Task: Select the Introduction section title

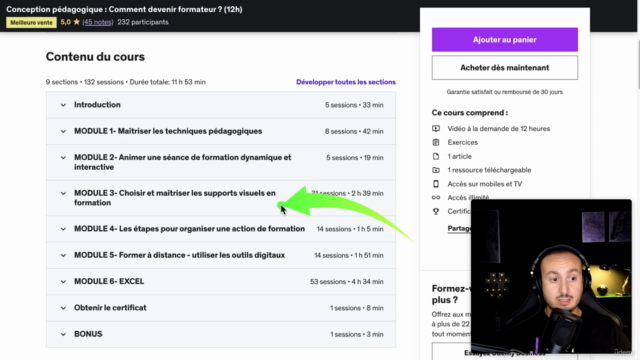Action: pyautogui.click(x=97, y=105)
